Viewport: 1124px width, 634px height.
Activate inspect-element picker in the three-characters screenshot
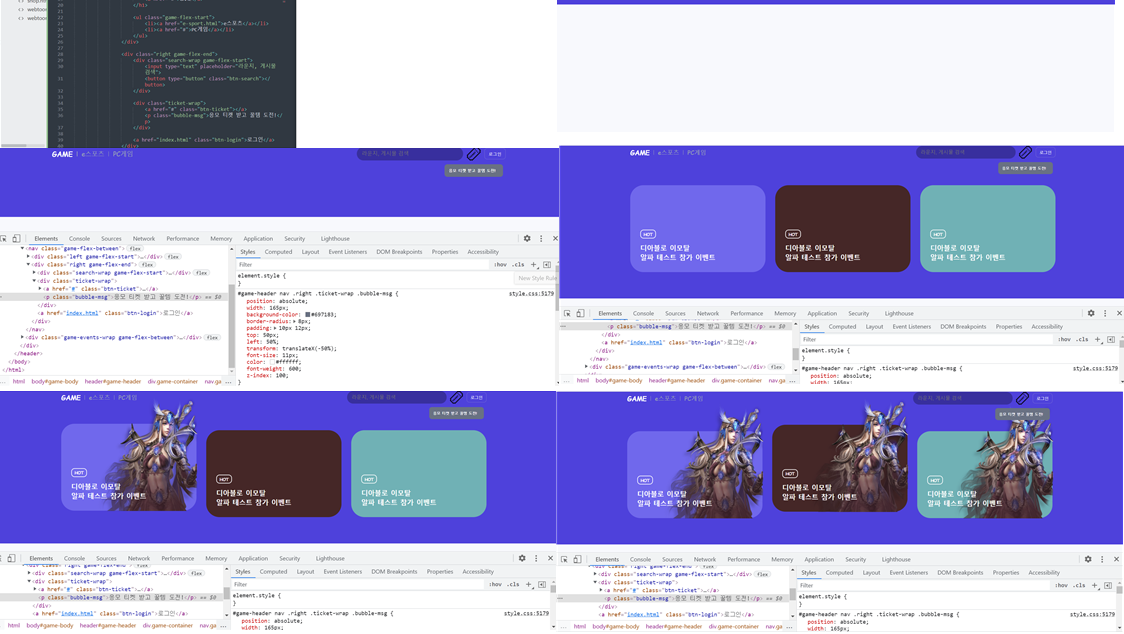tap(564, 559)
